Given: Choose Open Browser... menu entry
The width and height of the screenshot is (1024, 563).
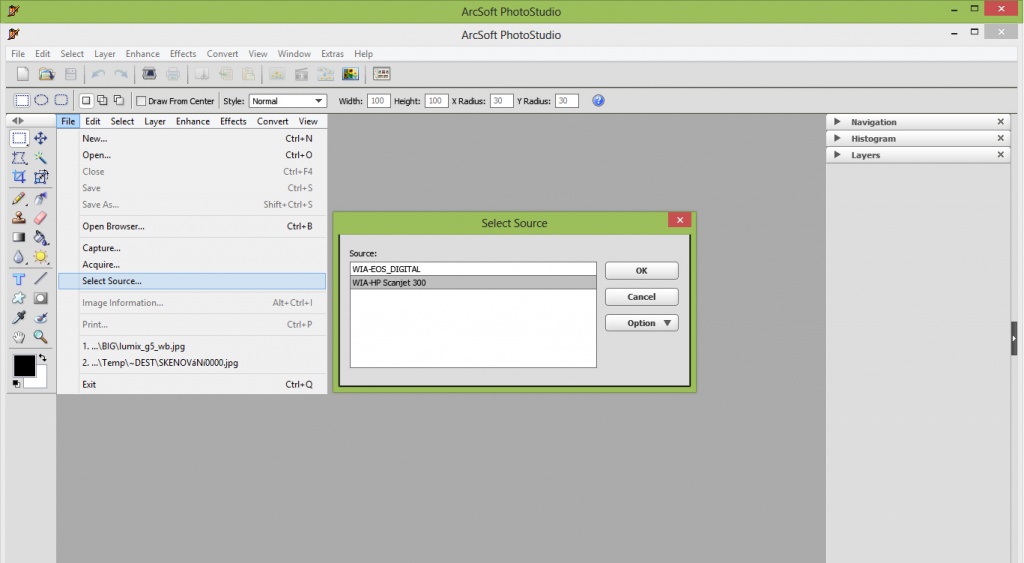Looking at the screenshot, I should click(x=192, y=226).
